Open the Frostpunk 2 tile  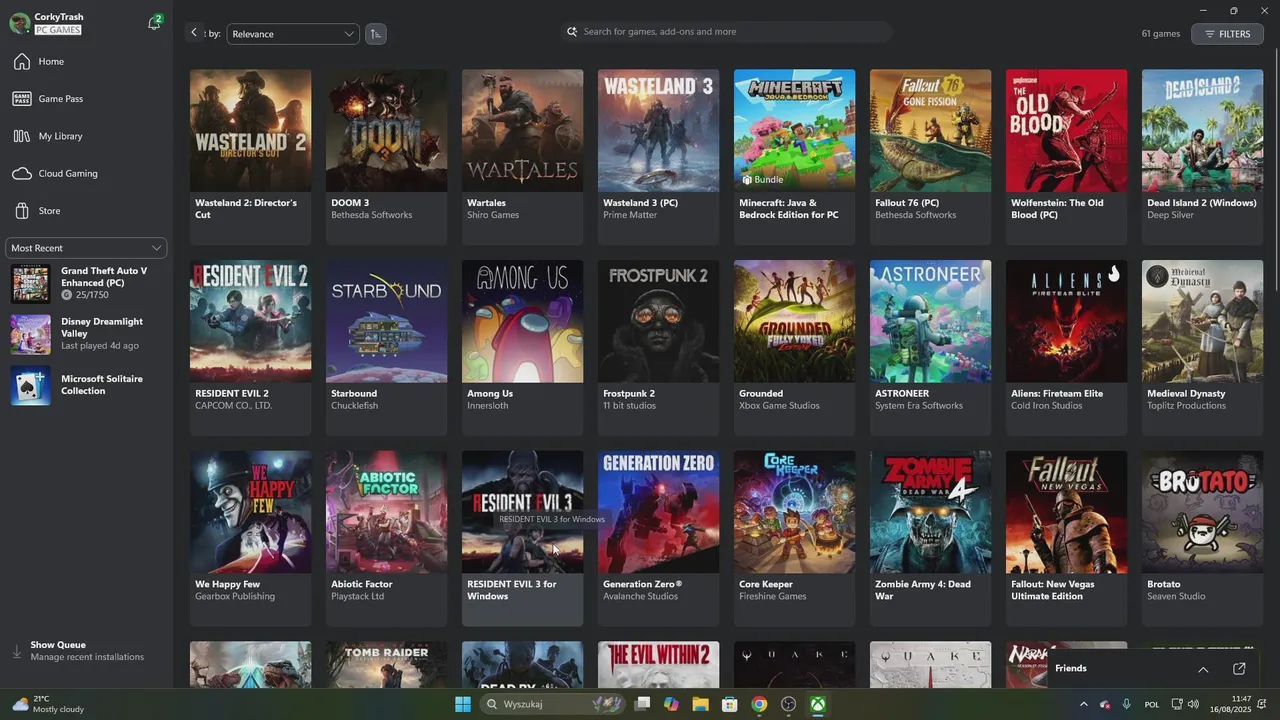[658, 348]
